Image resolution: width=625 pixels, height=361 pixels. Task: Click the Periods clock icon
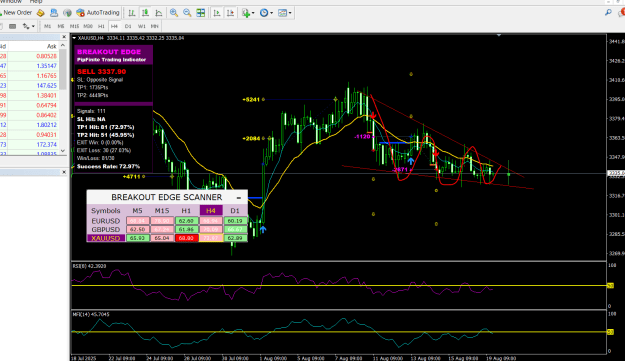[x=264, y=13]
